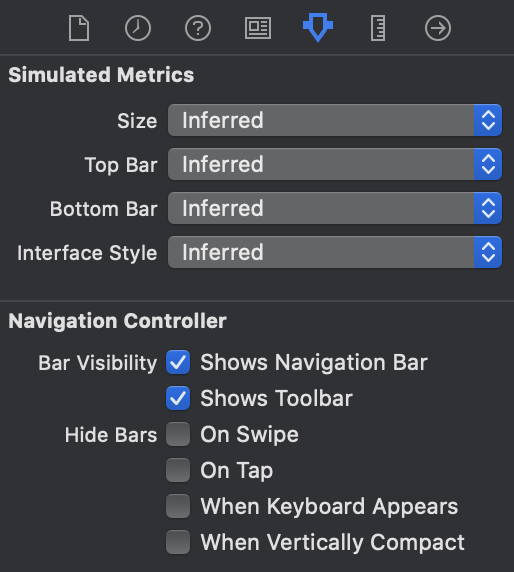This screenshot has height=572, width=514.
Task: Check When Keyboard Appears option
Action: [178, 506]
